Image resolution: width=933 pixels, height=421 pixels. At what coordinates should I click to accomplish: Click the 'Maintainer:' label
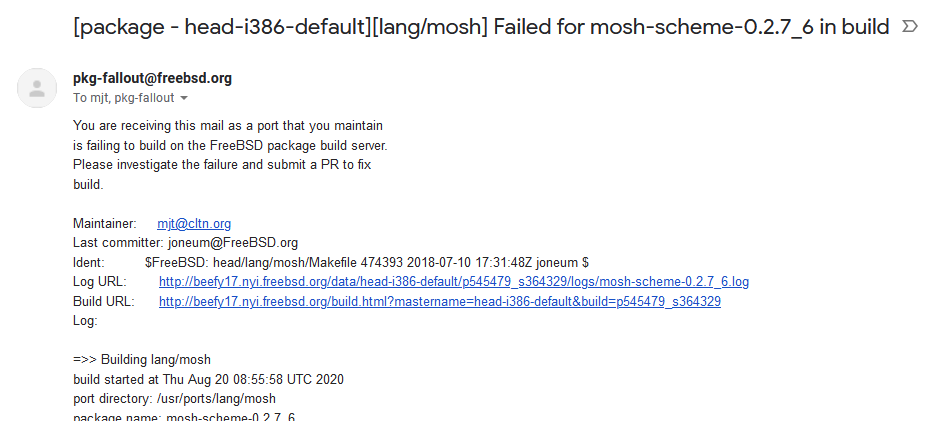[x=105, y=224]
